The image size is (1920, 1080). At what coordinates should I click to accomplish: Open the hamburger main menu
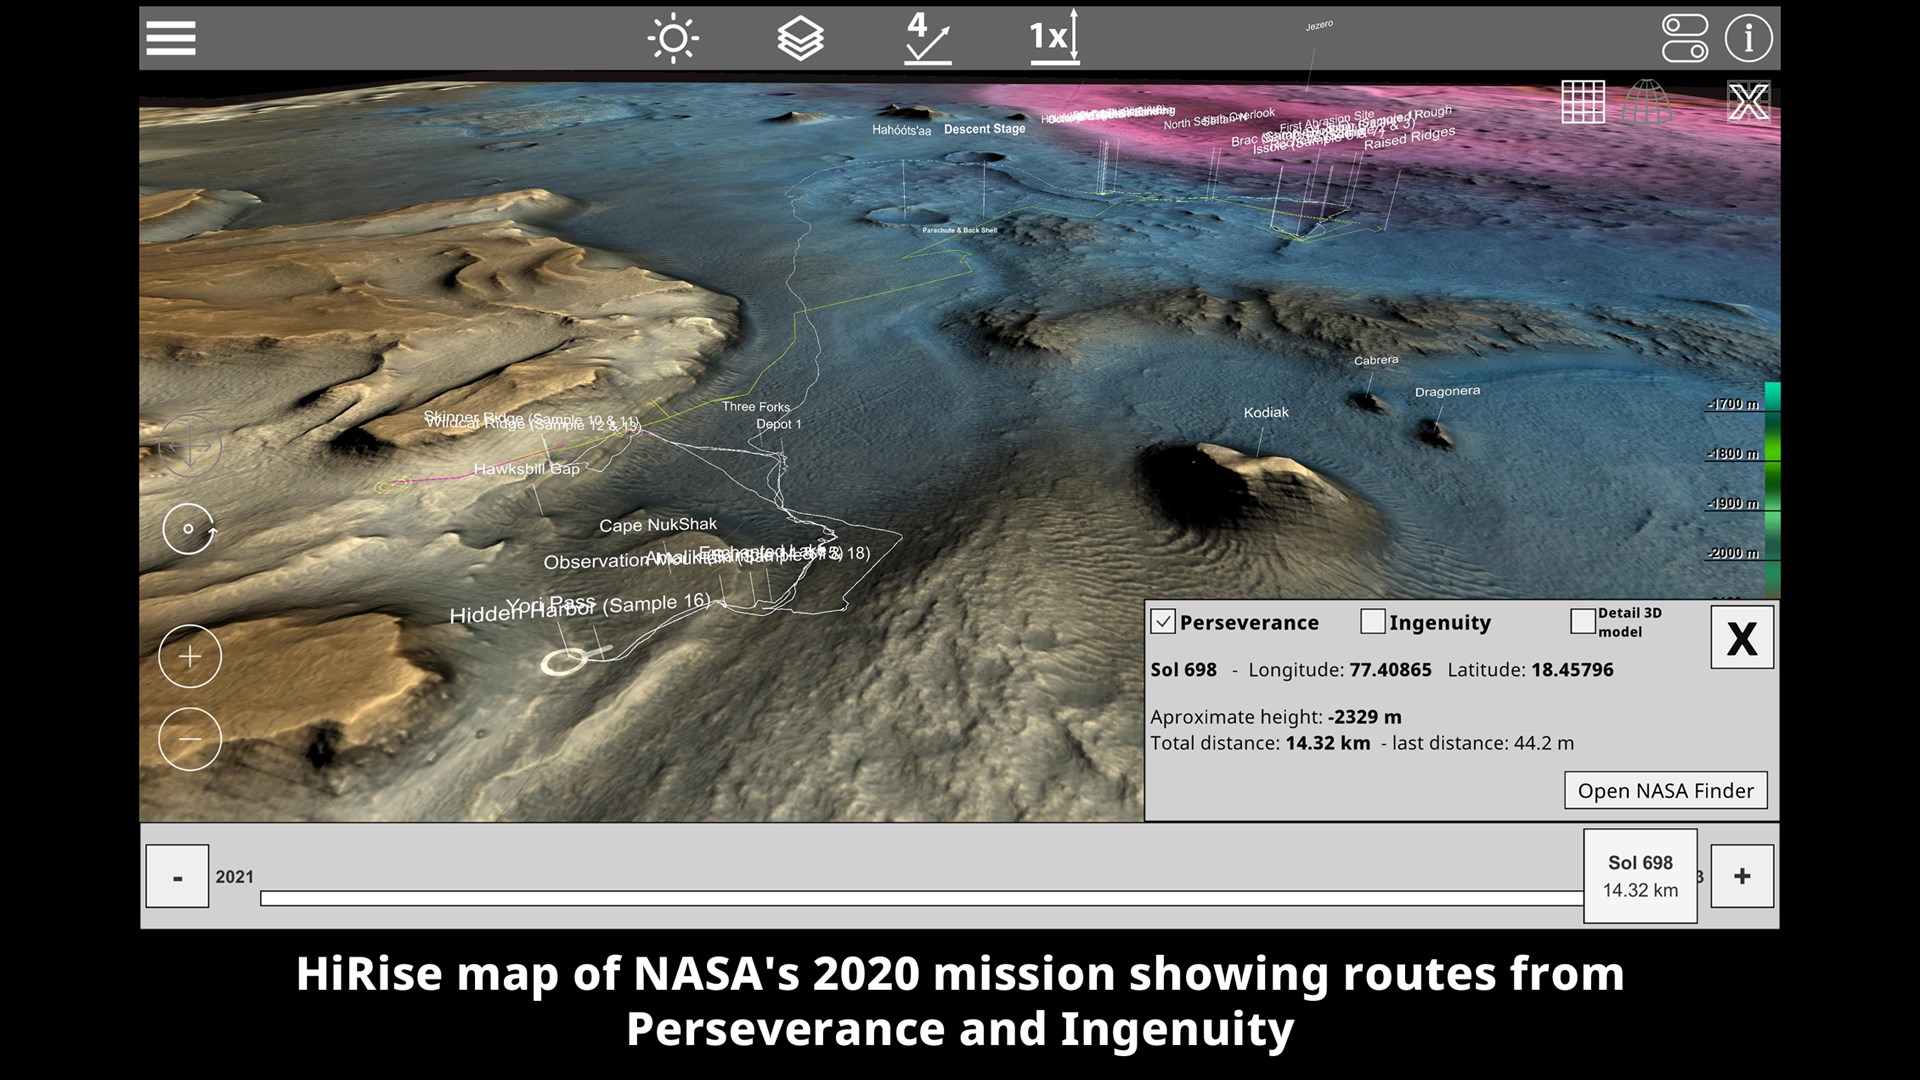click(x=171, y=38)
